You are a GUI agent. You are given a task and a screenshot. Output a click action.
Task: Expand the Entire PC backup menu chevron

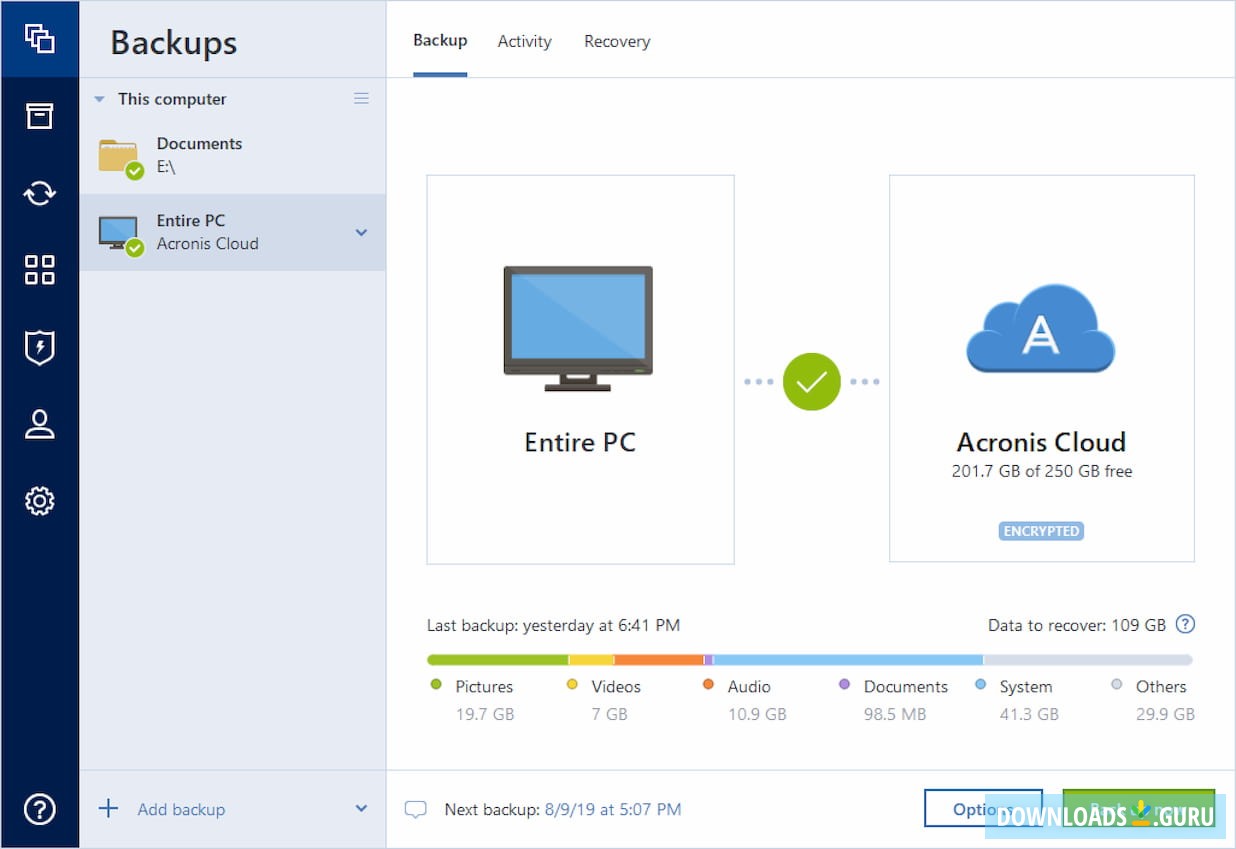click(361, 232)
